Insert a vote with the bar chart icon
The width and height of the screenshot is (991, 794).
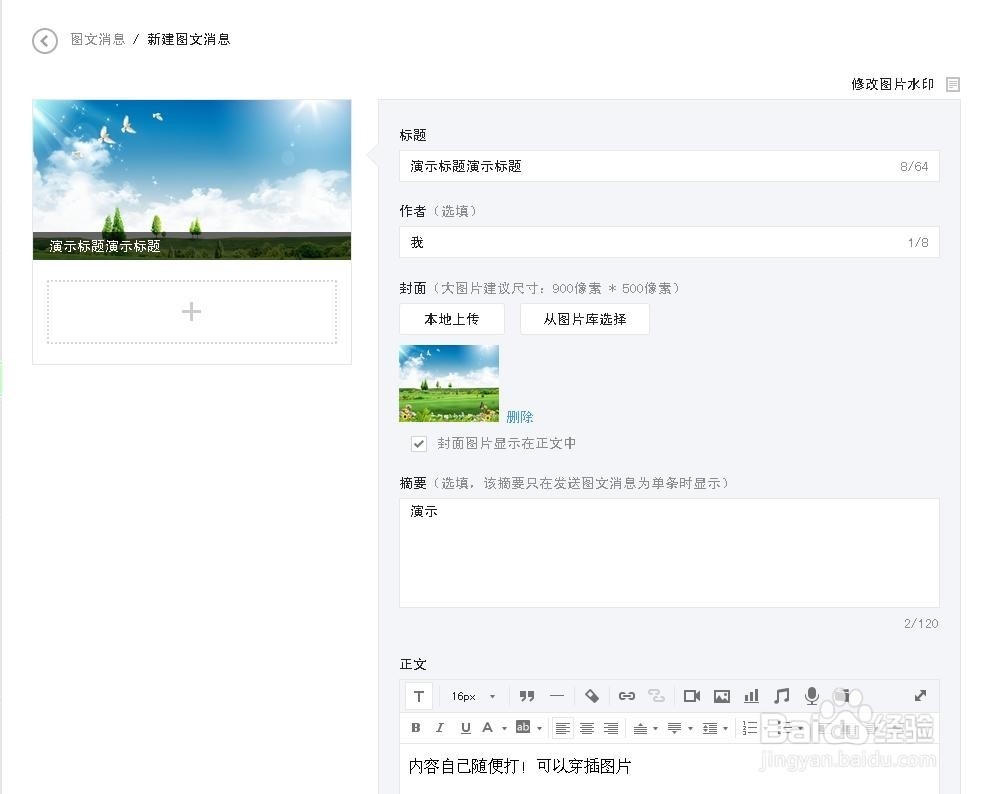751,696
